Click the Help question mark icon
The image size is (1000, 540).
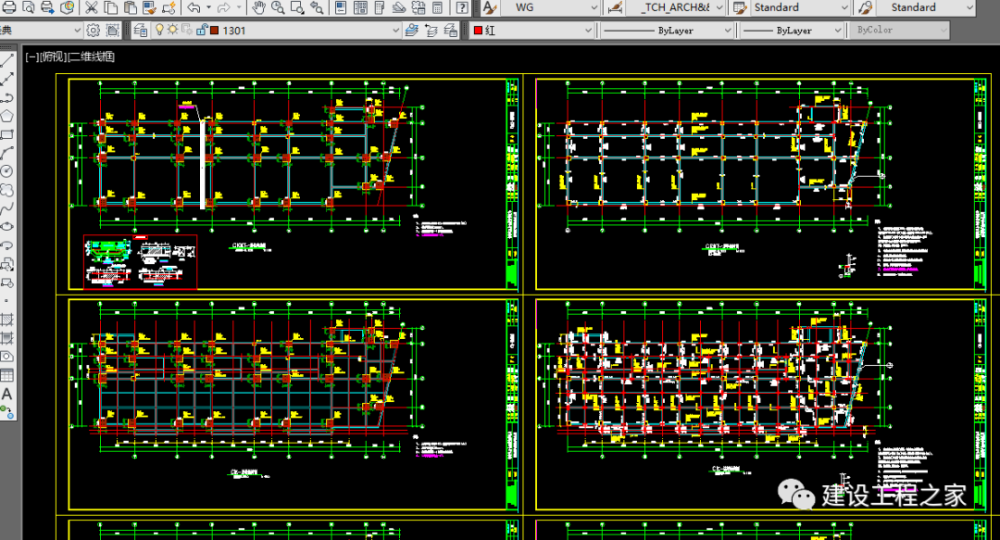[x=462, y=8]
